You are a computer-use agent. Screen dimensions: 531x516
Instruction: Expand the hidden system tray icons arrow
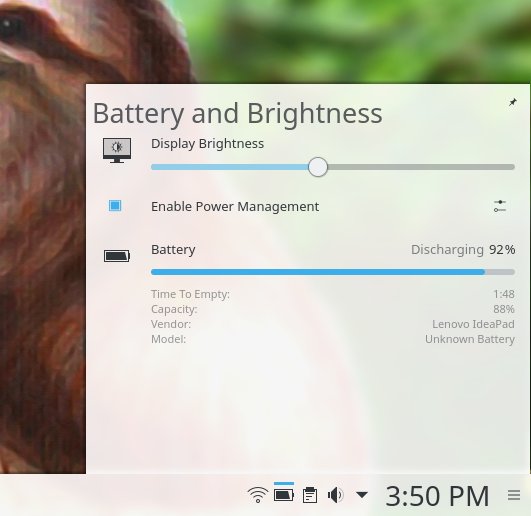[x=362, y=495]
